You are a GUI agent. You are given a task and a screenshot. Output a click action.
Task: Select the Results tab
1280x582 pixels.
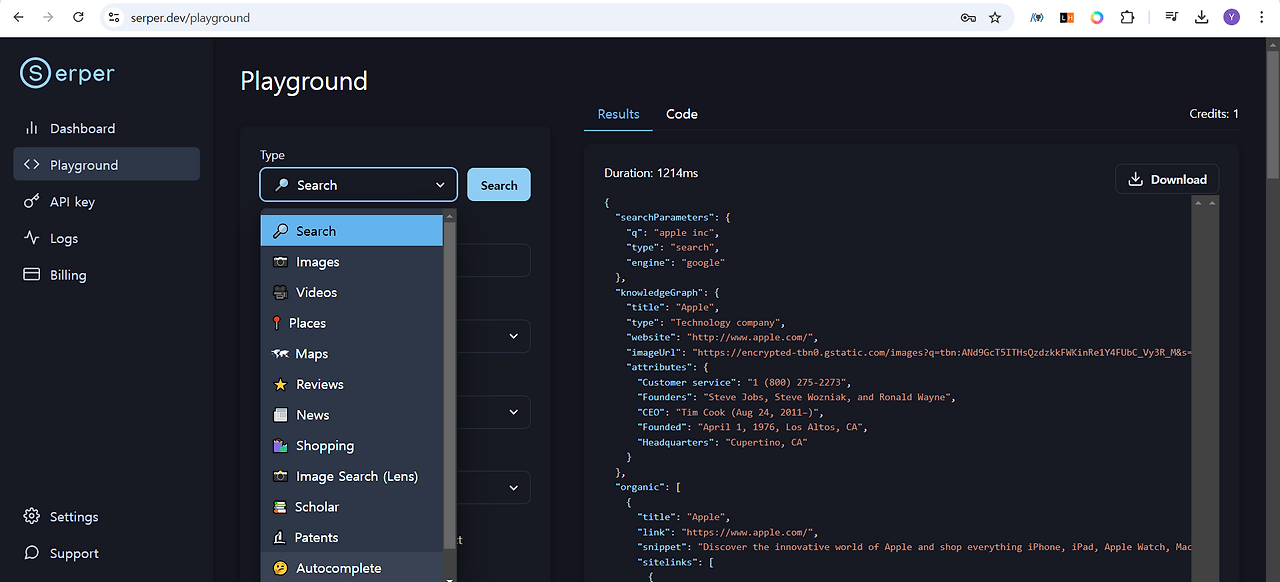click(617, 114)
